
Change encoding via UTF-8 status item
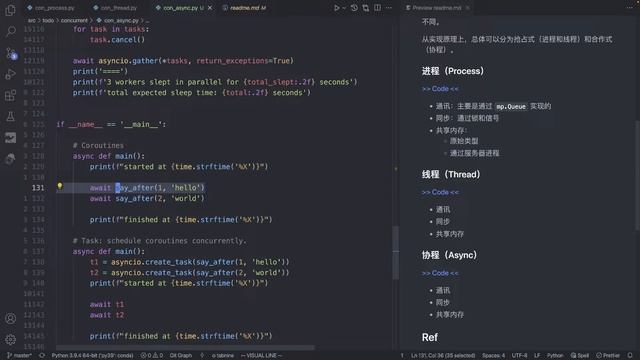coord(519,356)
